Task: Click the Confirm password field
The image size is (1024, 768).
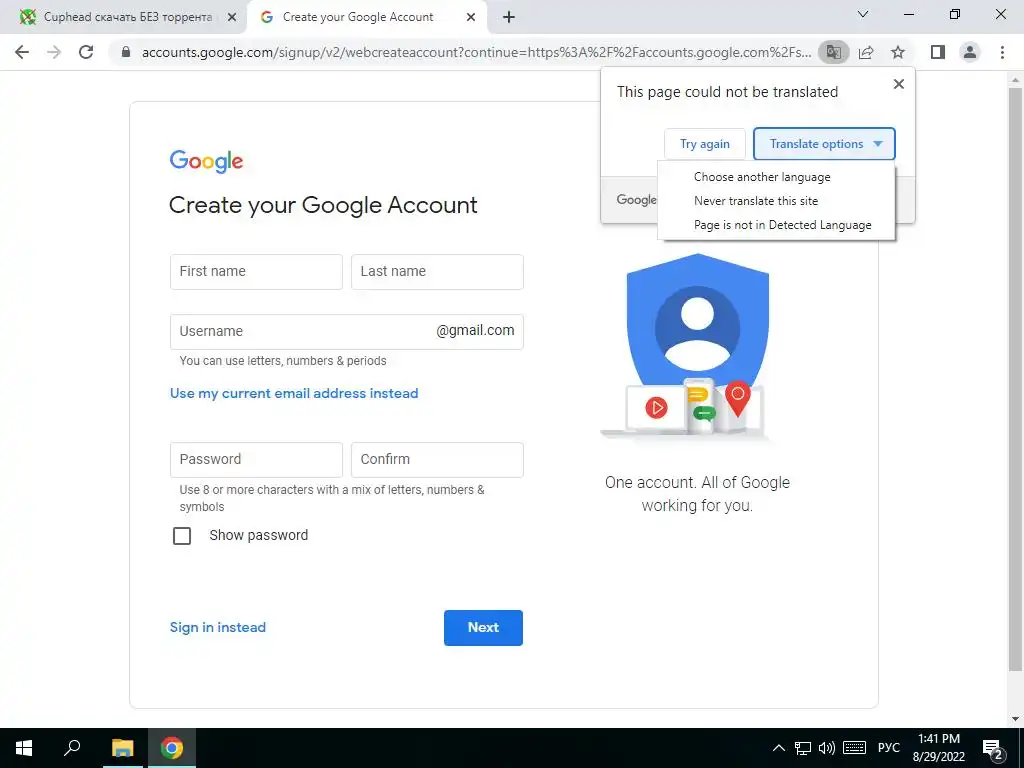Action: tap(437, 460)
